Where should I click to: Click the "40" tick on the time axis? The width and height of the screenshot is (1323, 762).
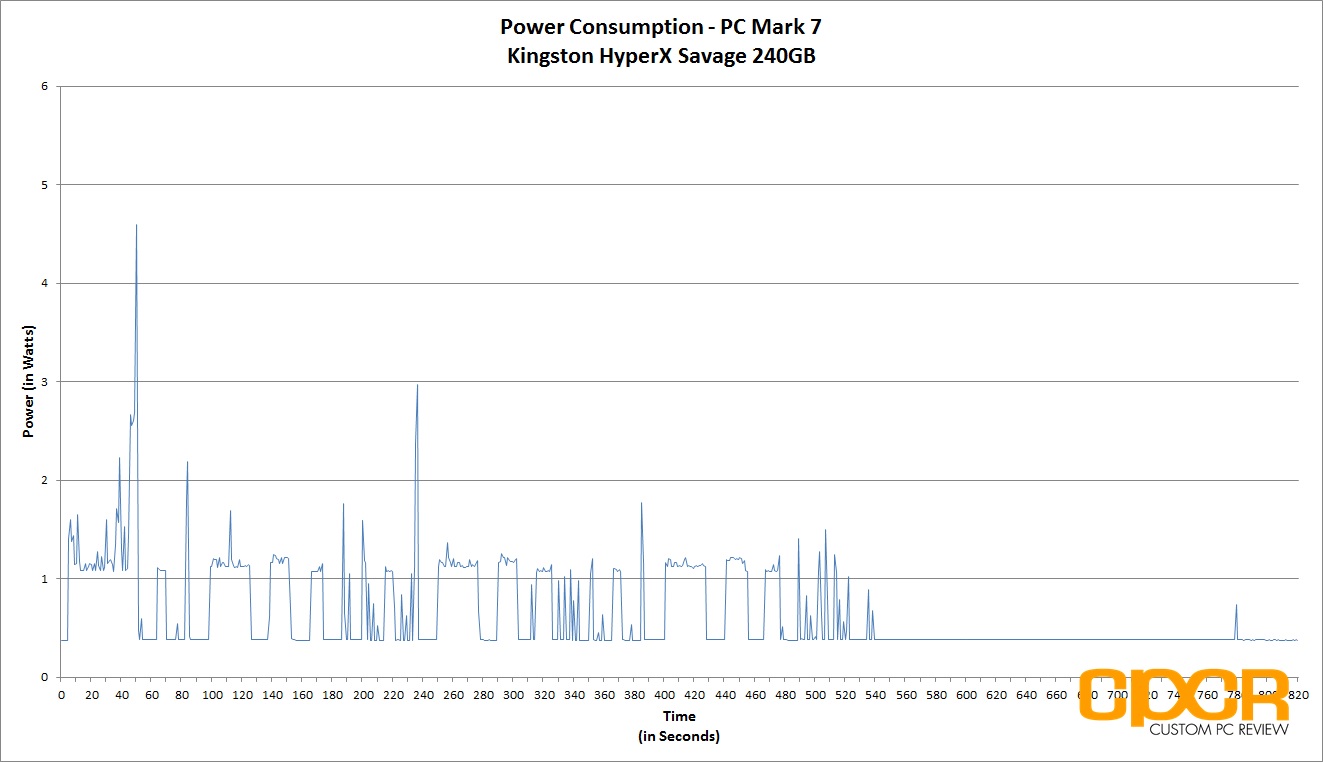[121, 694]
